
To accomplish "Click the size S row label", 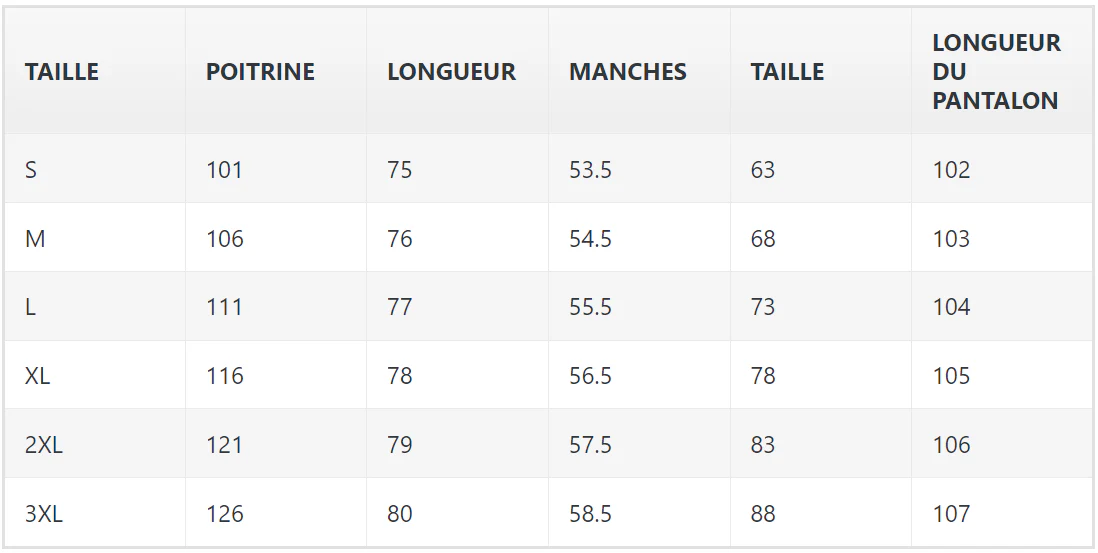I will [x=31, y=170].
